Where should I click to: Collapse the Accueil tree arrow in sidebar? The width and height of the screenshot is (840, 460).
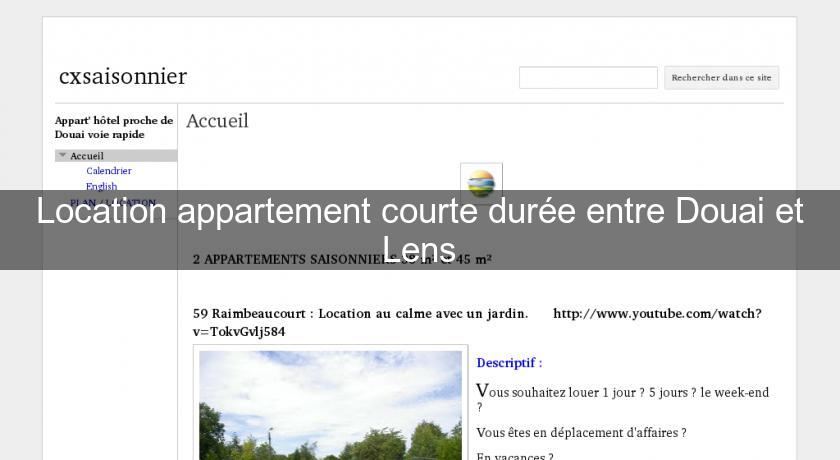click(x=63, y=155)
